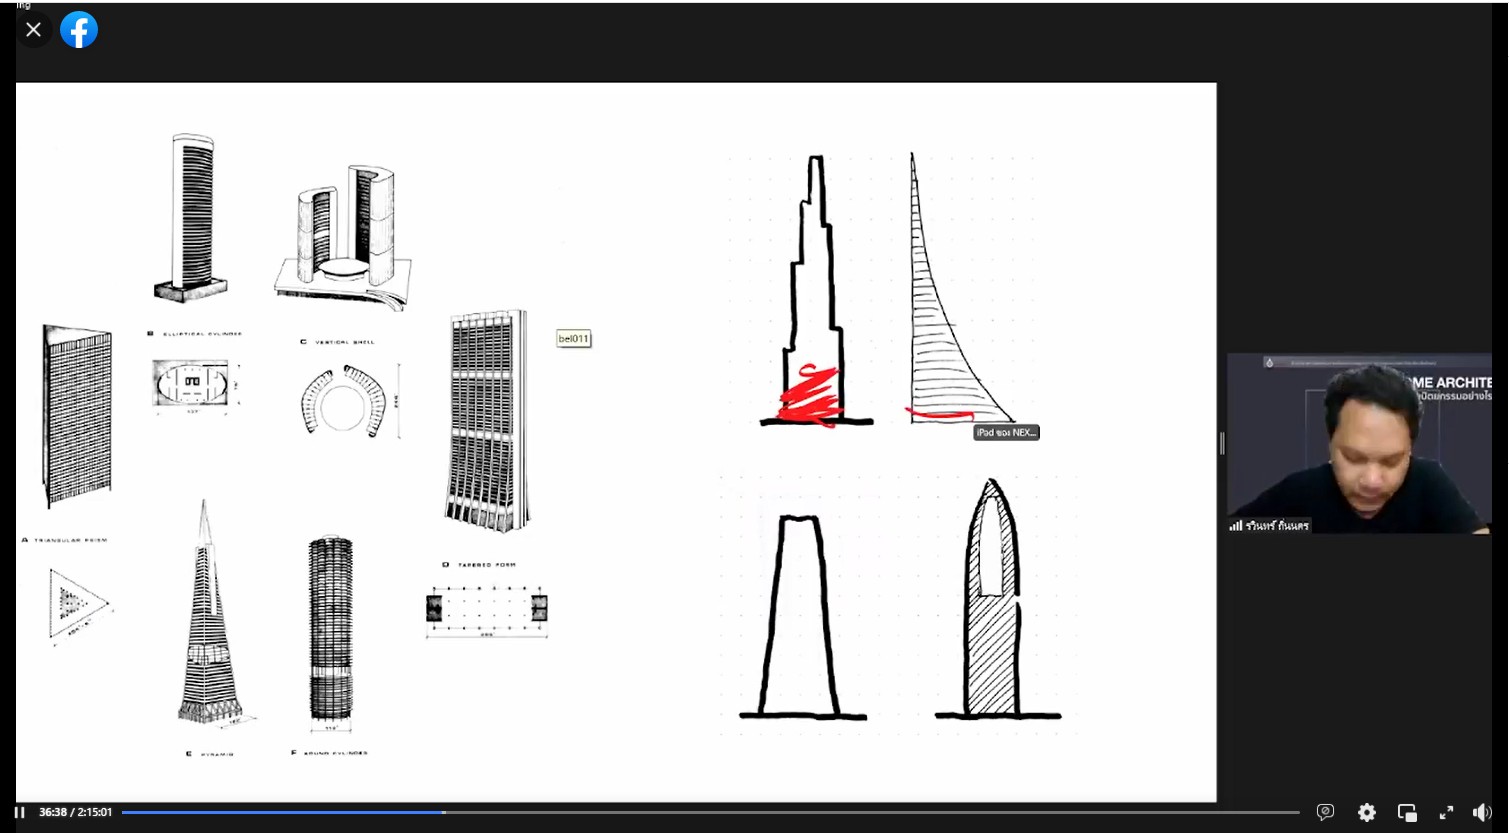The image size is (1509, 833).
Task: Pause the video playback
Action: pyautogui.click(x=19, y=812)
